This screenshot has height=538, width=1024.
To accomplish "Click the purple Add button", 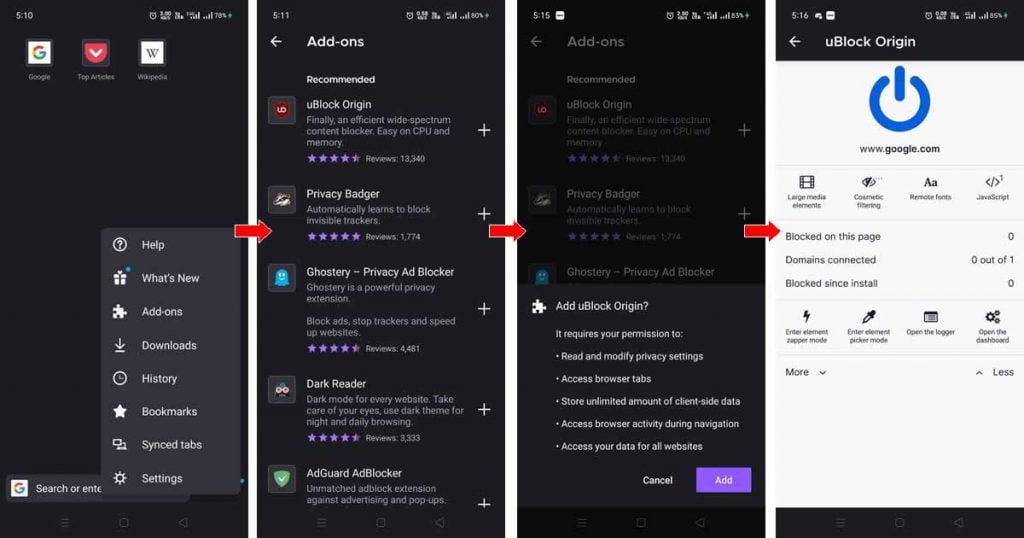I will [x=723, y=480].
